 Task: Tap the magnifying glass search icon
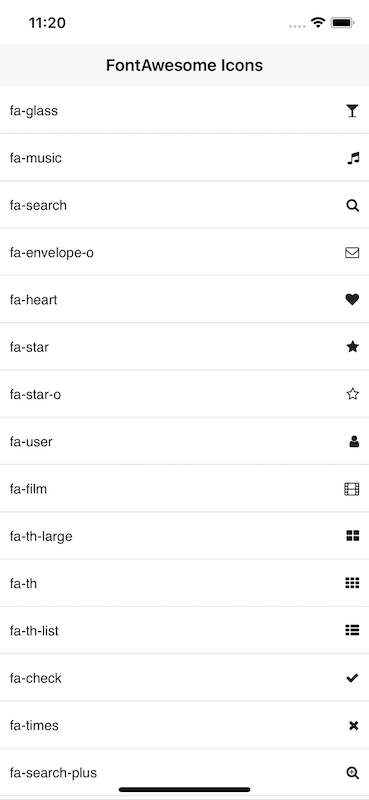pyautogui.click(x=352, y=206)
